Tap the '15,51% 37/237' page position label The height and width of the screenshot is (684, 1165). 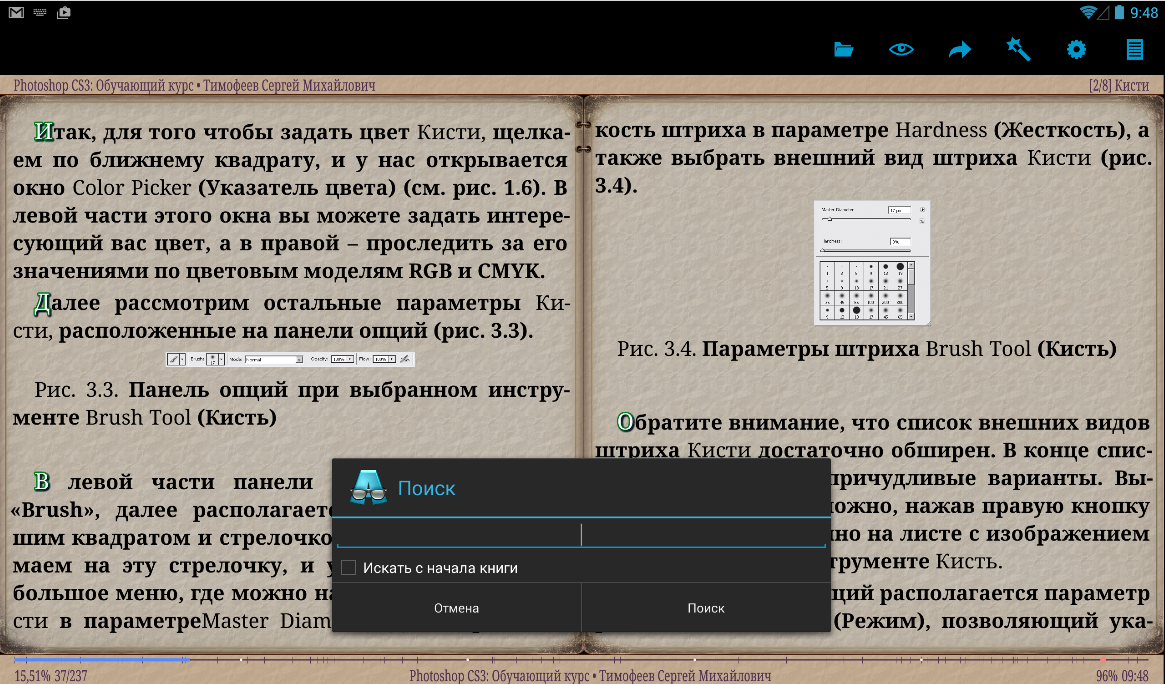tap(50, 676)
